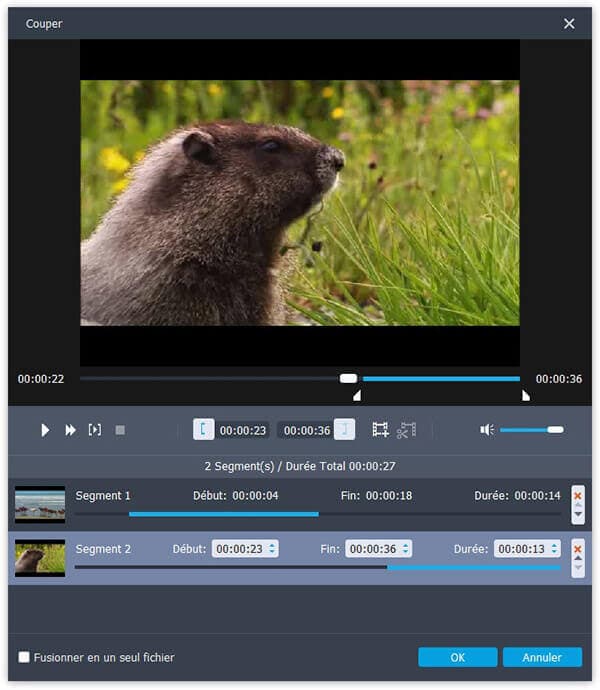Viewport: 600px width, 690px height.
Task: Click the blue selected range on the main timeline
Action: (x=441, y=378)
